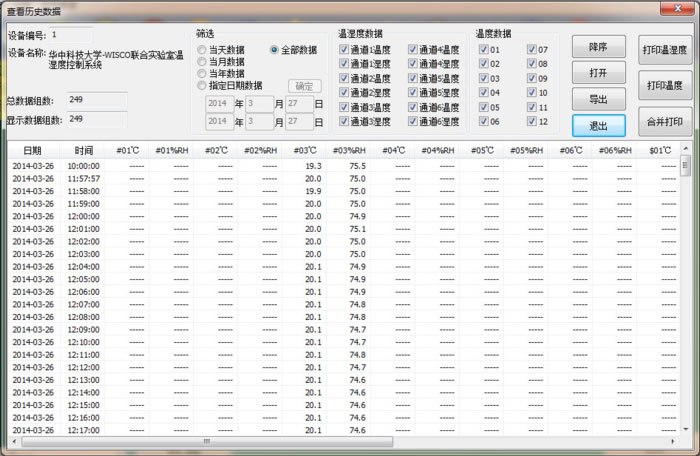The width and height of the screenshot is (700, 456).
Task: Click the 日期 column header
Action: pyautogui.click(x=33, y=150)
